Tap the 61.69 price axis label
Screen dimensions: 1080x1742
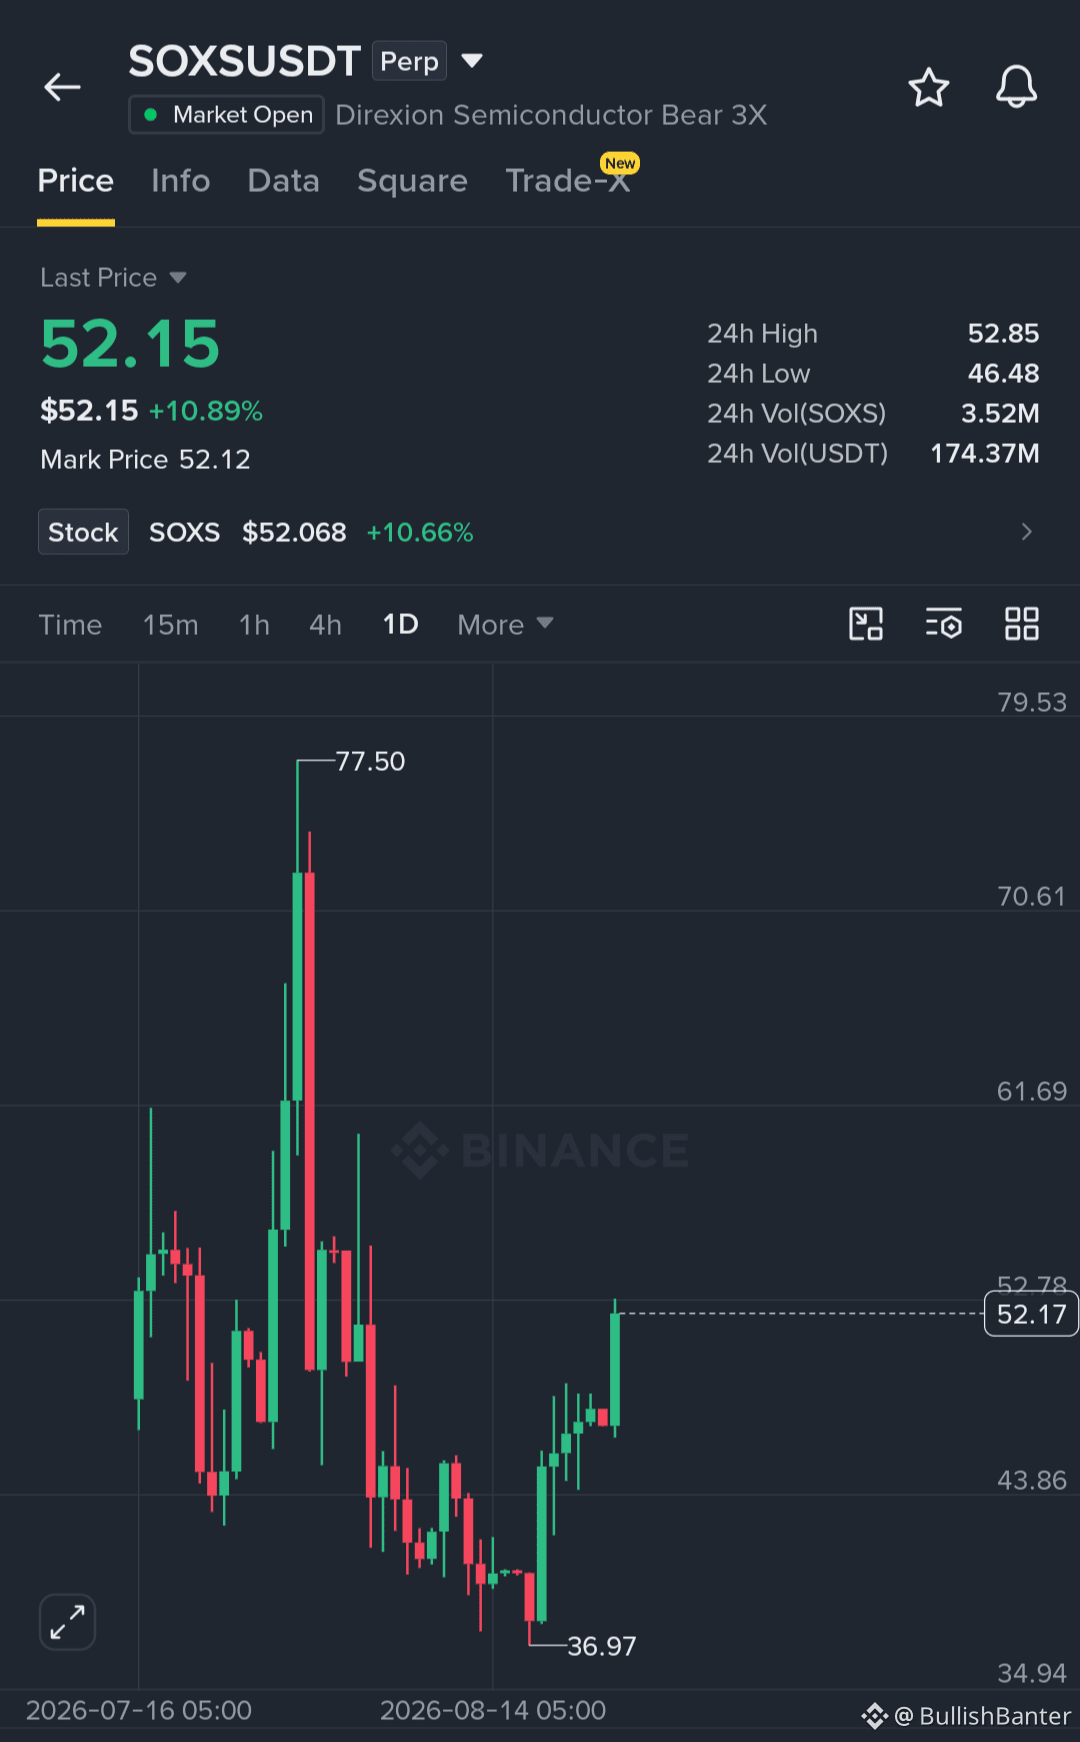point(1032,1091)
